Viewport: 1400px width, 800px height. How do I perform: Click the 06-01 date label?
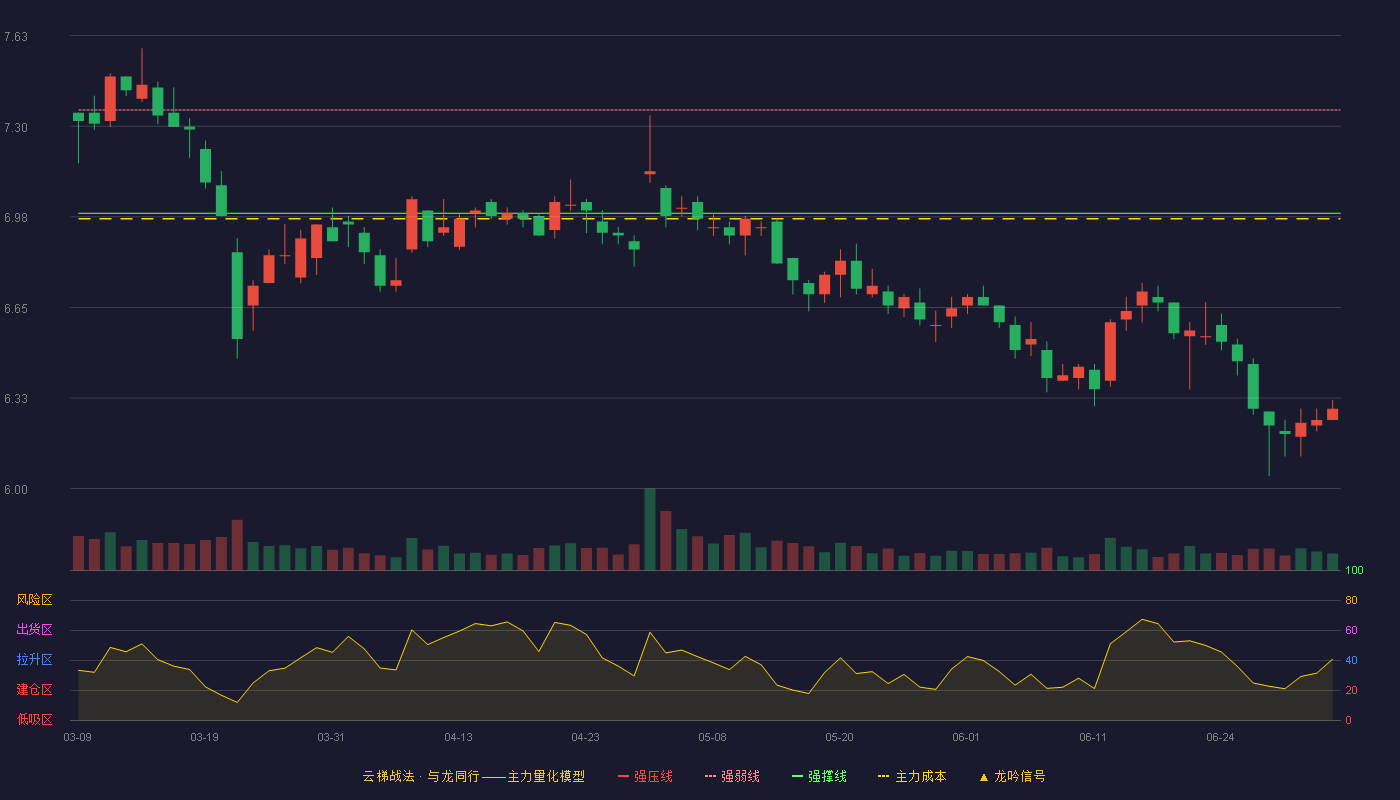tap(966, 737)
